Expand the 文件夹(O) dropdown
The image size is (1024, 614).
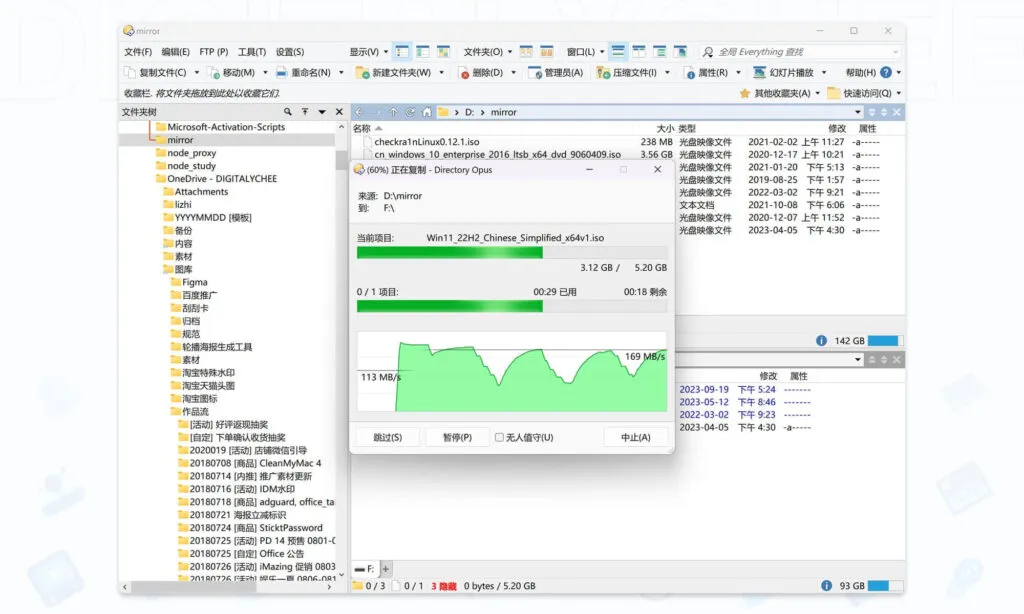tap(510, 52)
